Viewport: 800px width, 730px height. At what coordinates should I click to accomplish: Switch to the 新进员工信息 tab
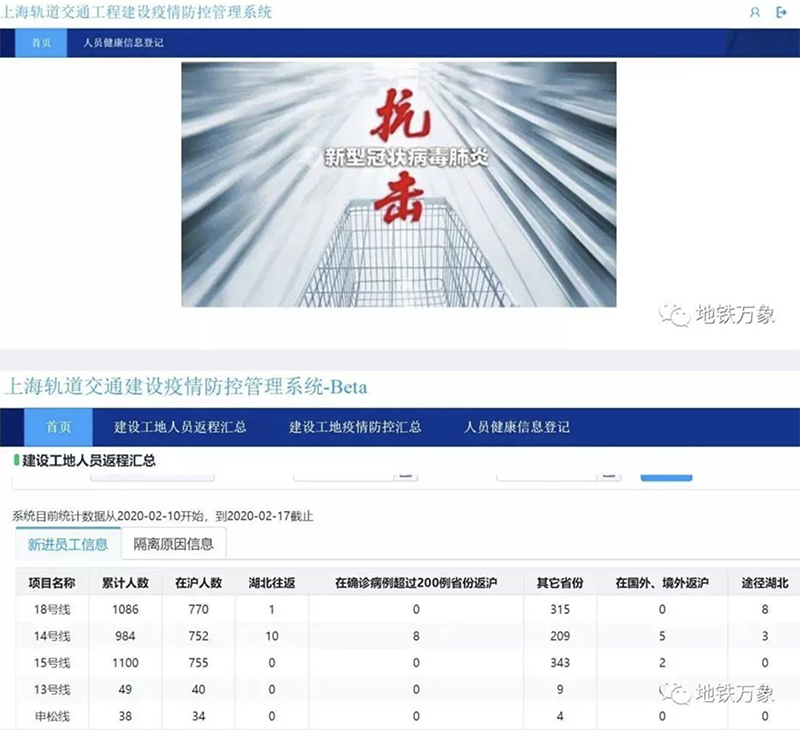tap(68, 544)
